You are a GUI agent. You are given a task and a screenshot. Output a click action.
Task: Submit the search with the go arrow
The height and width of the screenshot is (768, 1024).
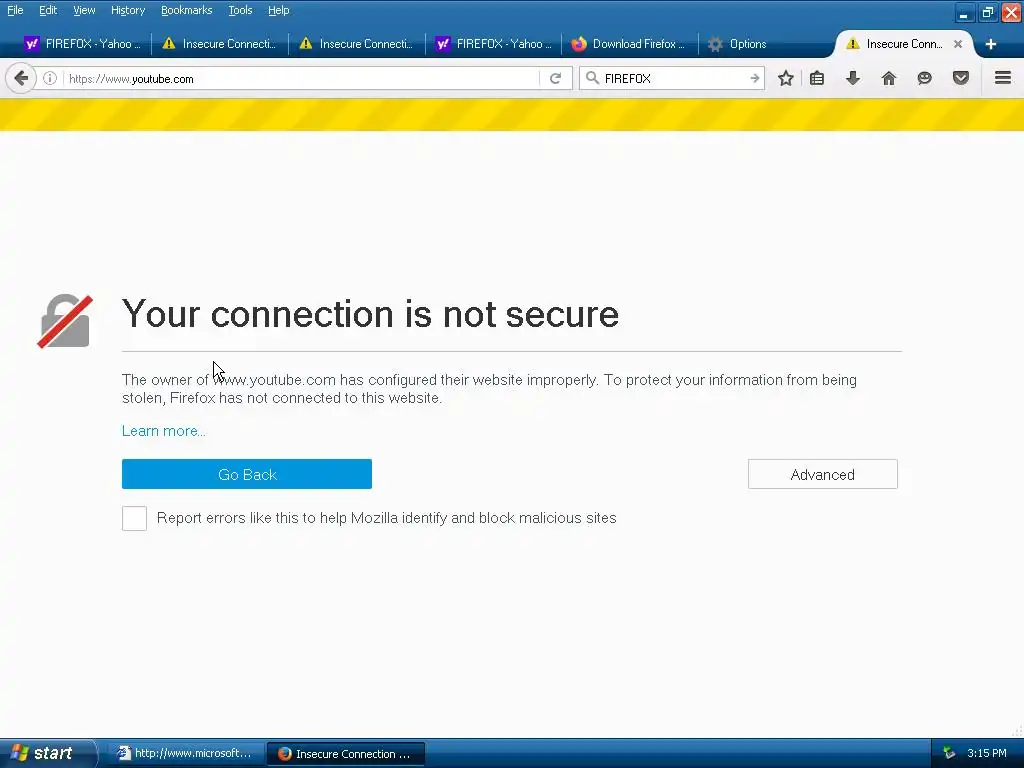[754, 78]
